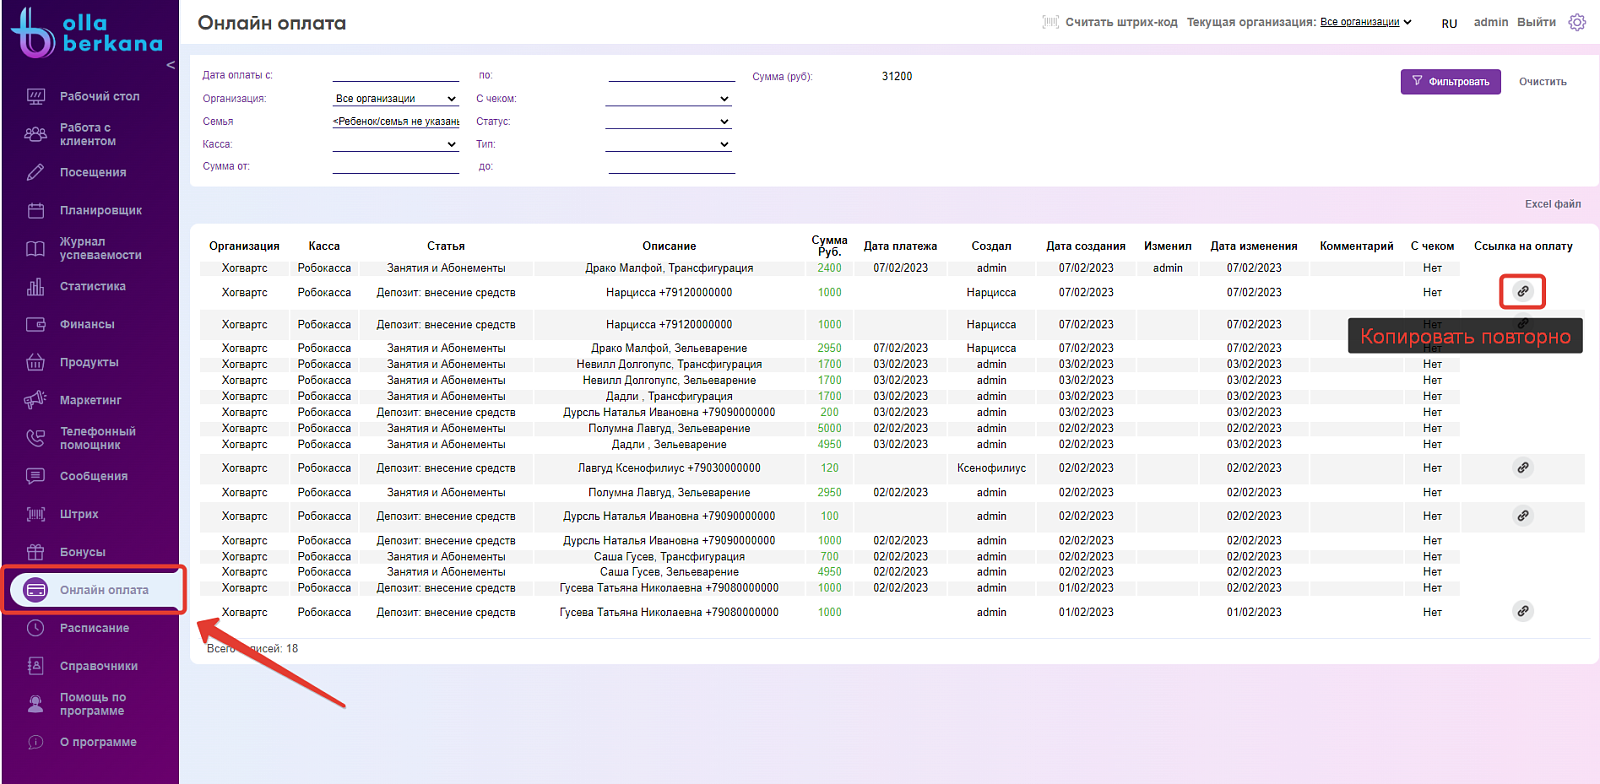The height and width of the screenshot is (784, 1600).
Task: Click the Драко Малфой, Трансфигурация description
Action: (669, 268)
